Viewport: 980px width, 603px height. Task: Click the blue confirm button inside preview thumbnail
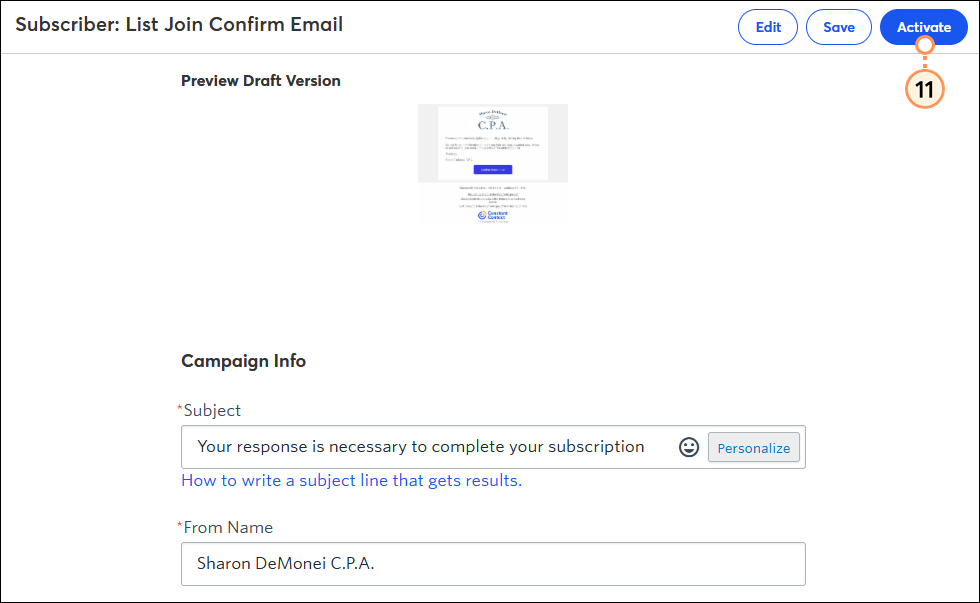(x=493, y=169)
